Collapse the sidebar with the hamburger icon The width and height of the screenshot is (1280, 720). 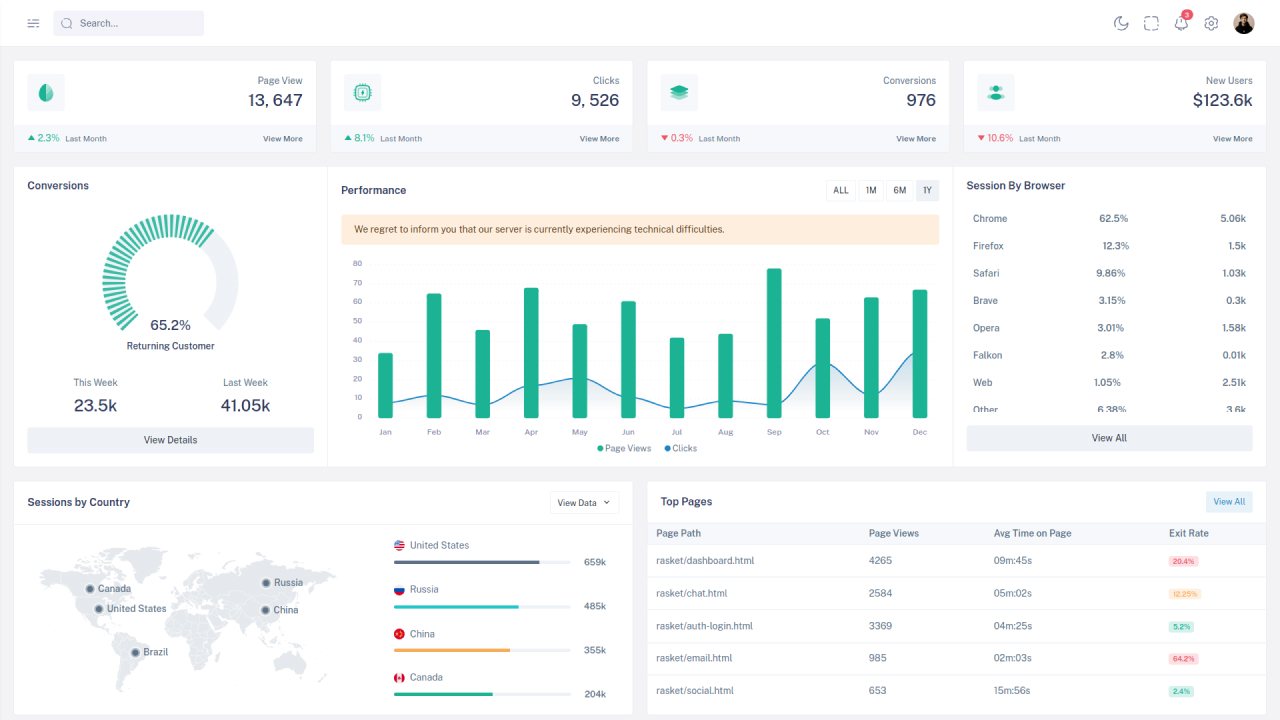[33, 22]
